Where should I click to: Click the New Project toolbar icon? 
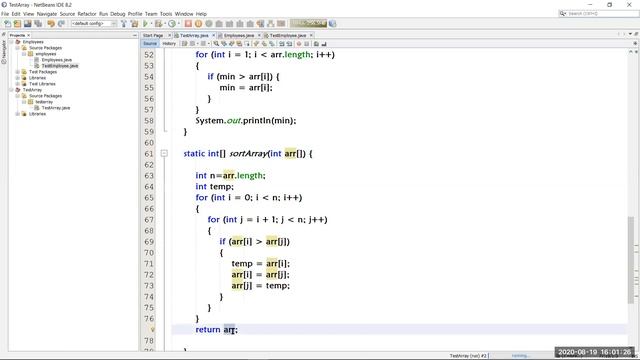point(17,24)
